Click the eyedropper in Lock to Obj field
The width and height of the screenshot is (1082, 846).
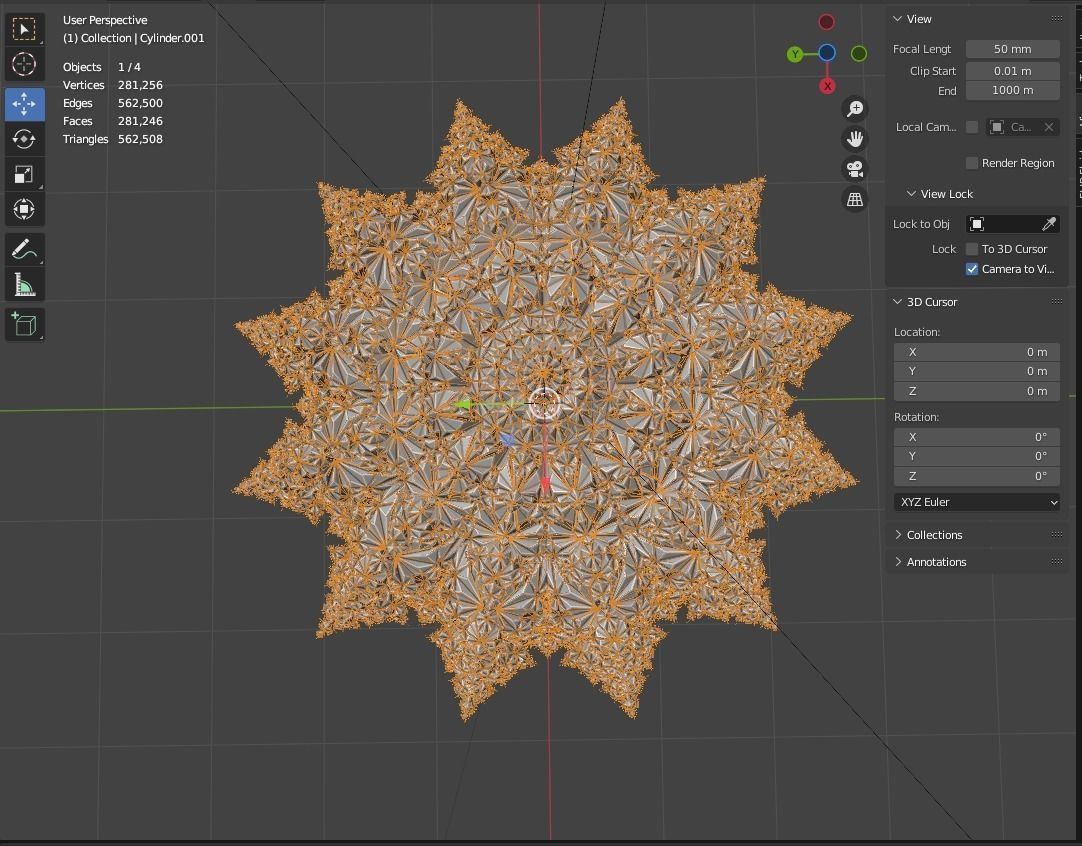coord(1049,224)
